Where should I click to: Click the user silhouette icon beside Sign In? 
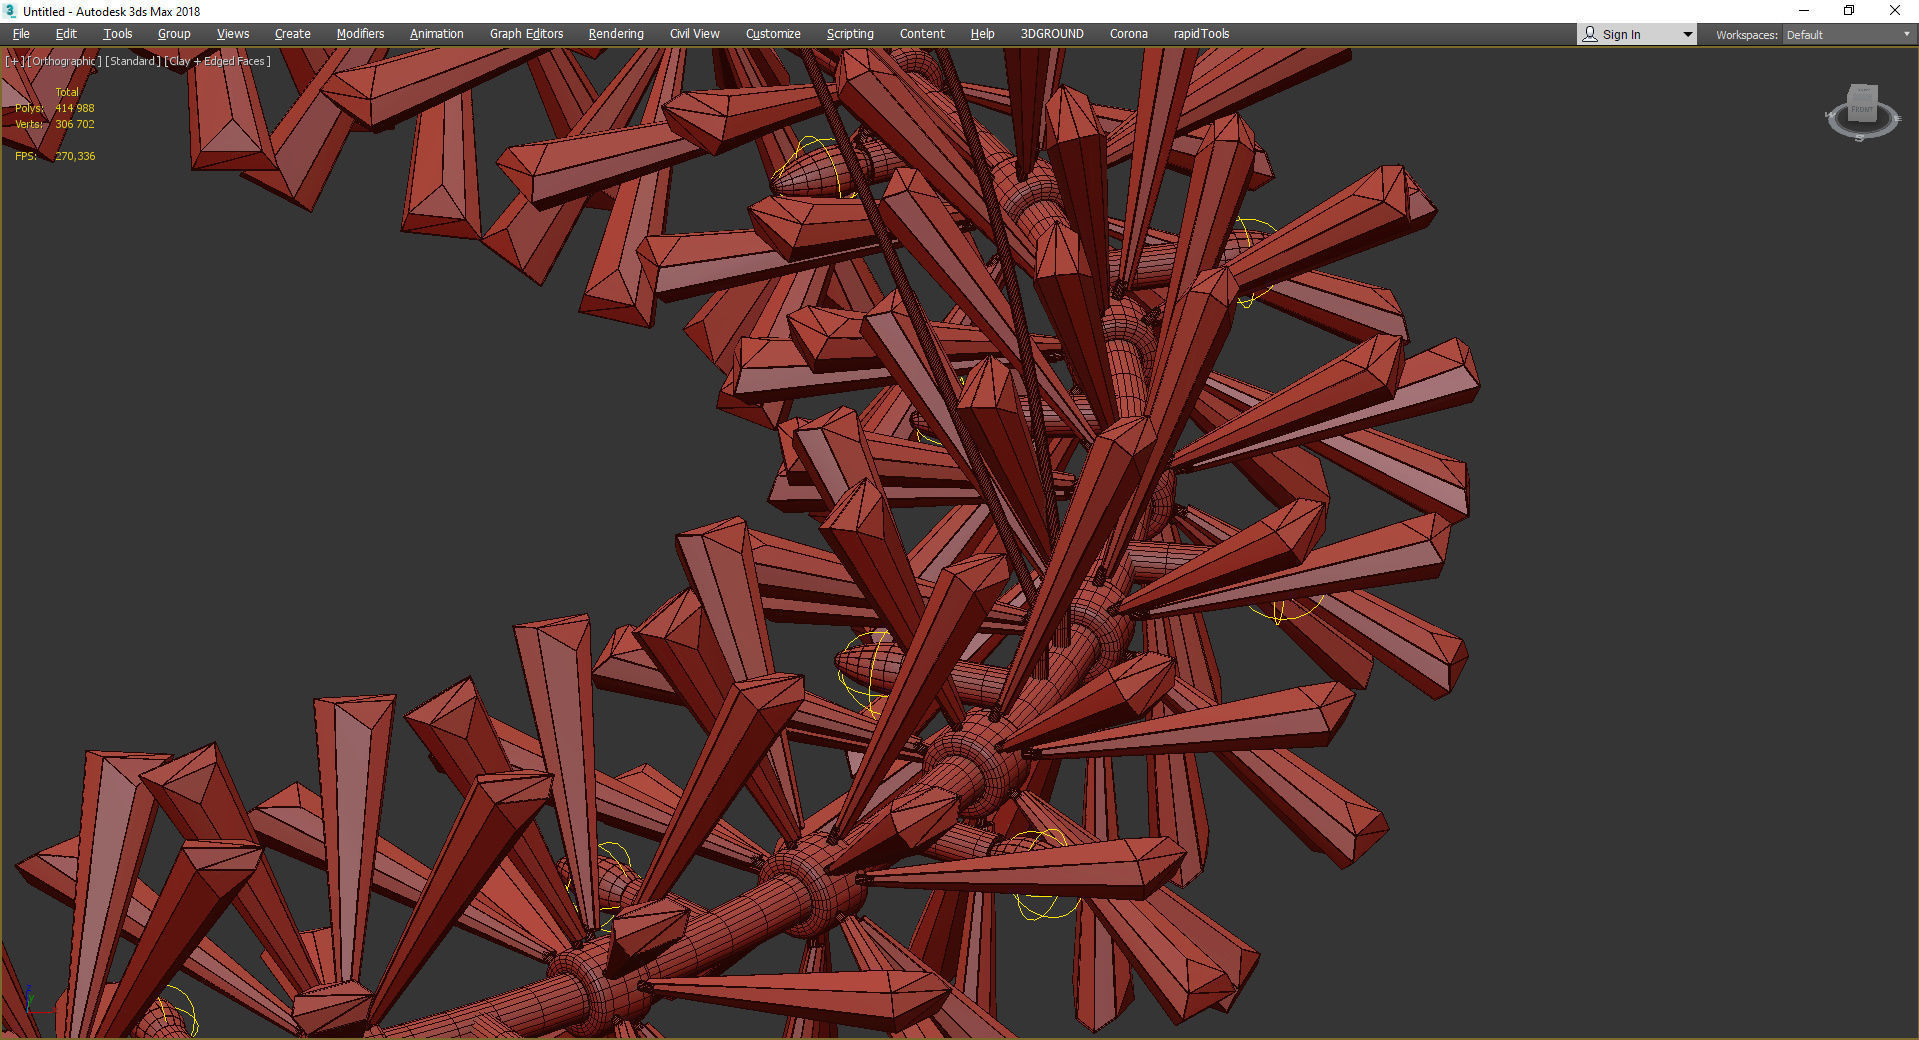point(1589,34)
